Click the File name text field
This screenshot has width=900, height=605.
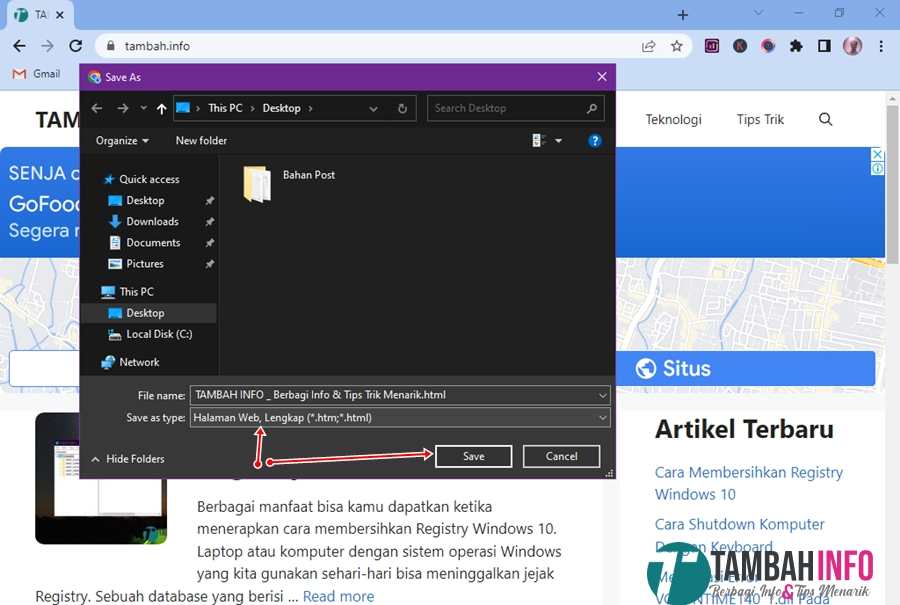tap(393, 395)
